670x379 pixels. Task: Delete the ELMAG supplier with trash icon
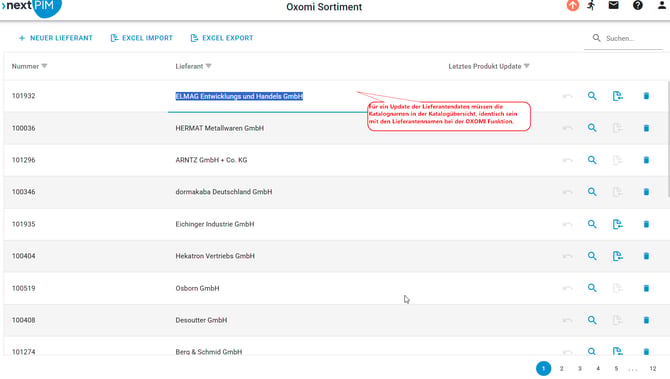pyautogui.click(x=646, y=96)
